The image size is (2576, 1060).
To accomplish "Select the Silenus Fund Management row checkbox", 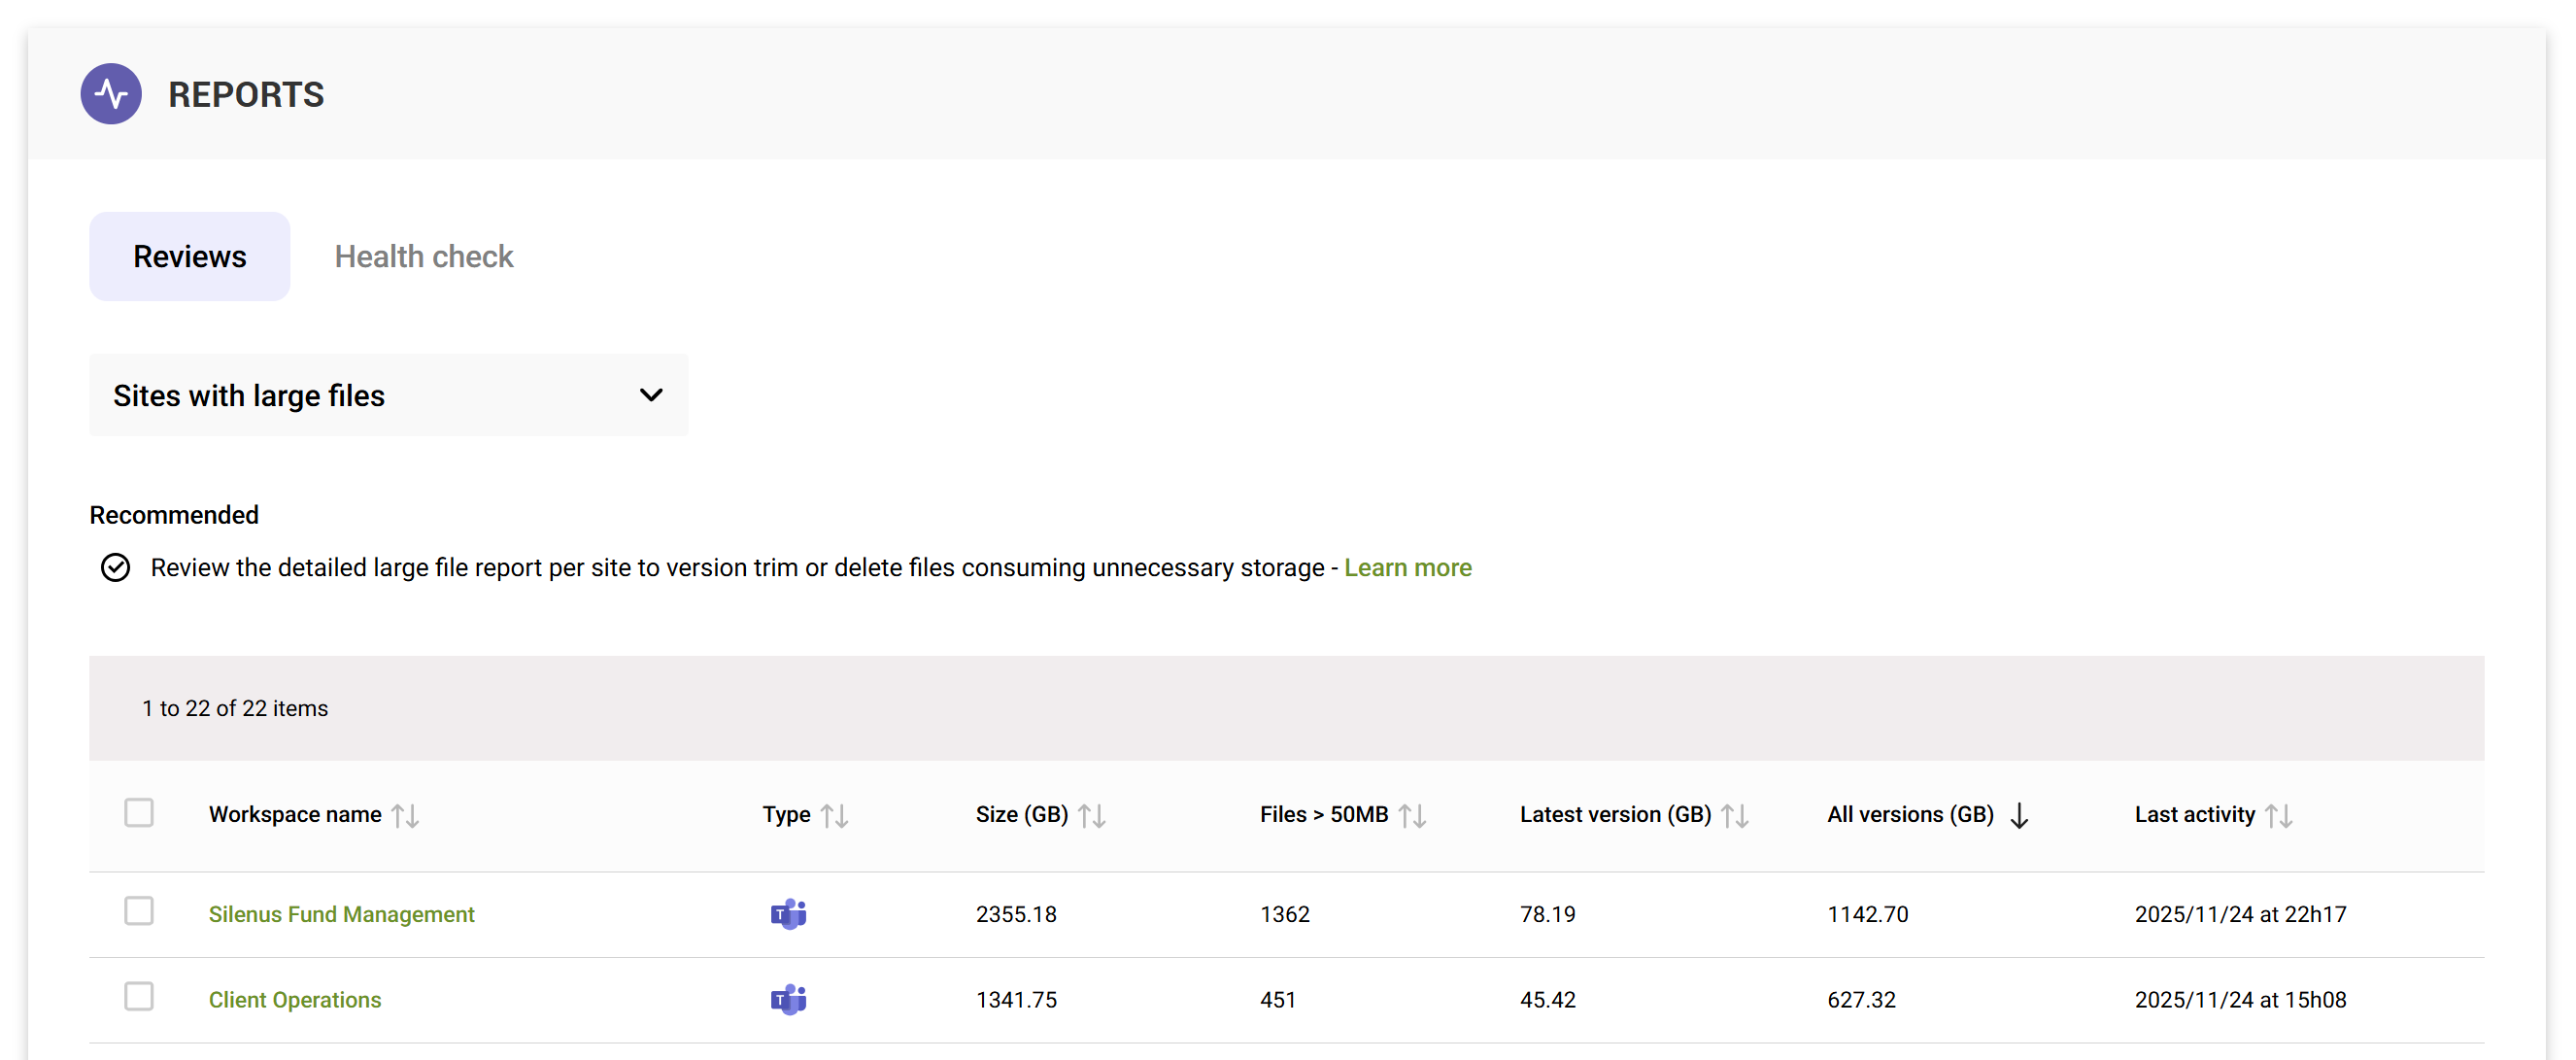I will click(x=139, y=911).
